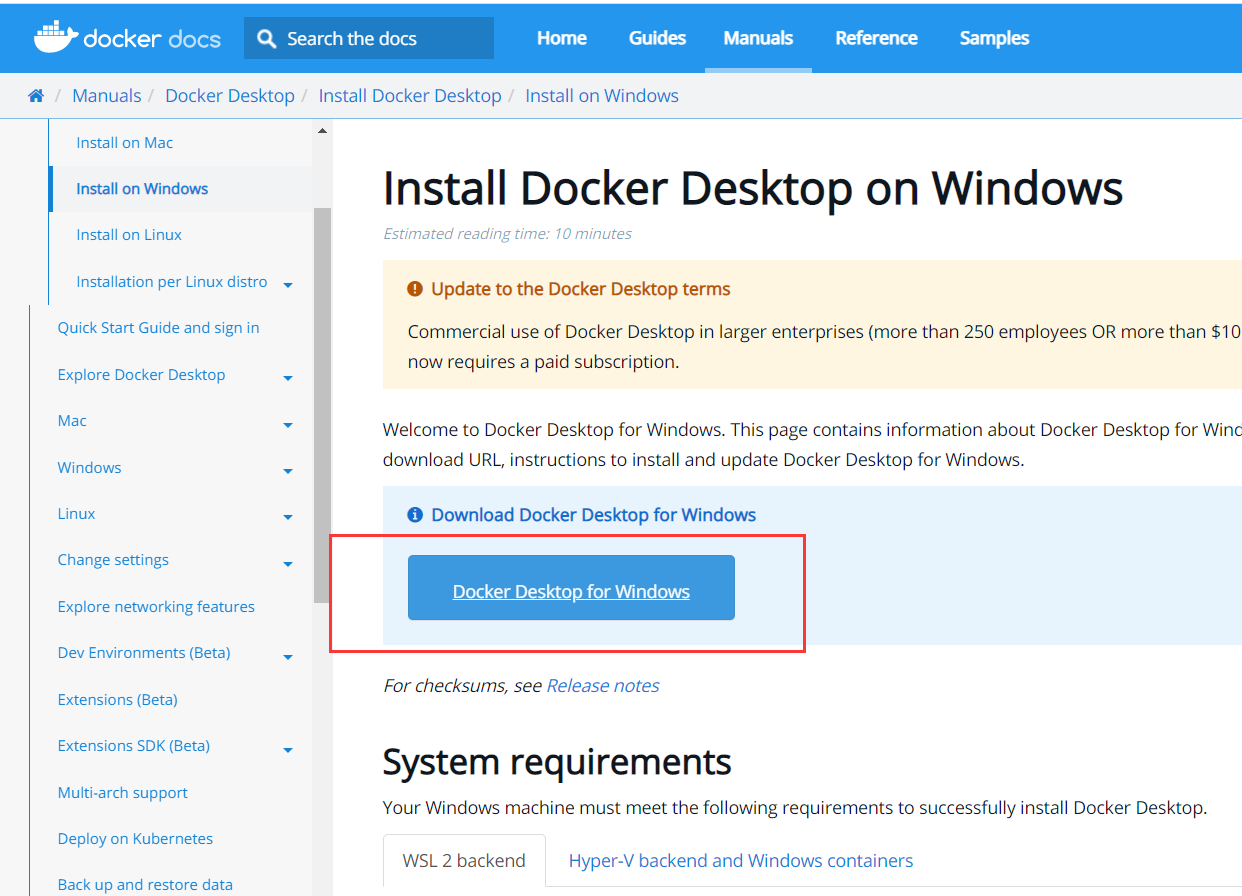Focus the Search the docs field
1242x896 pixels.
point(369,38)
